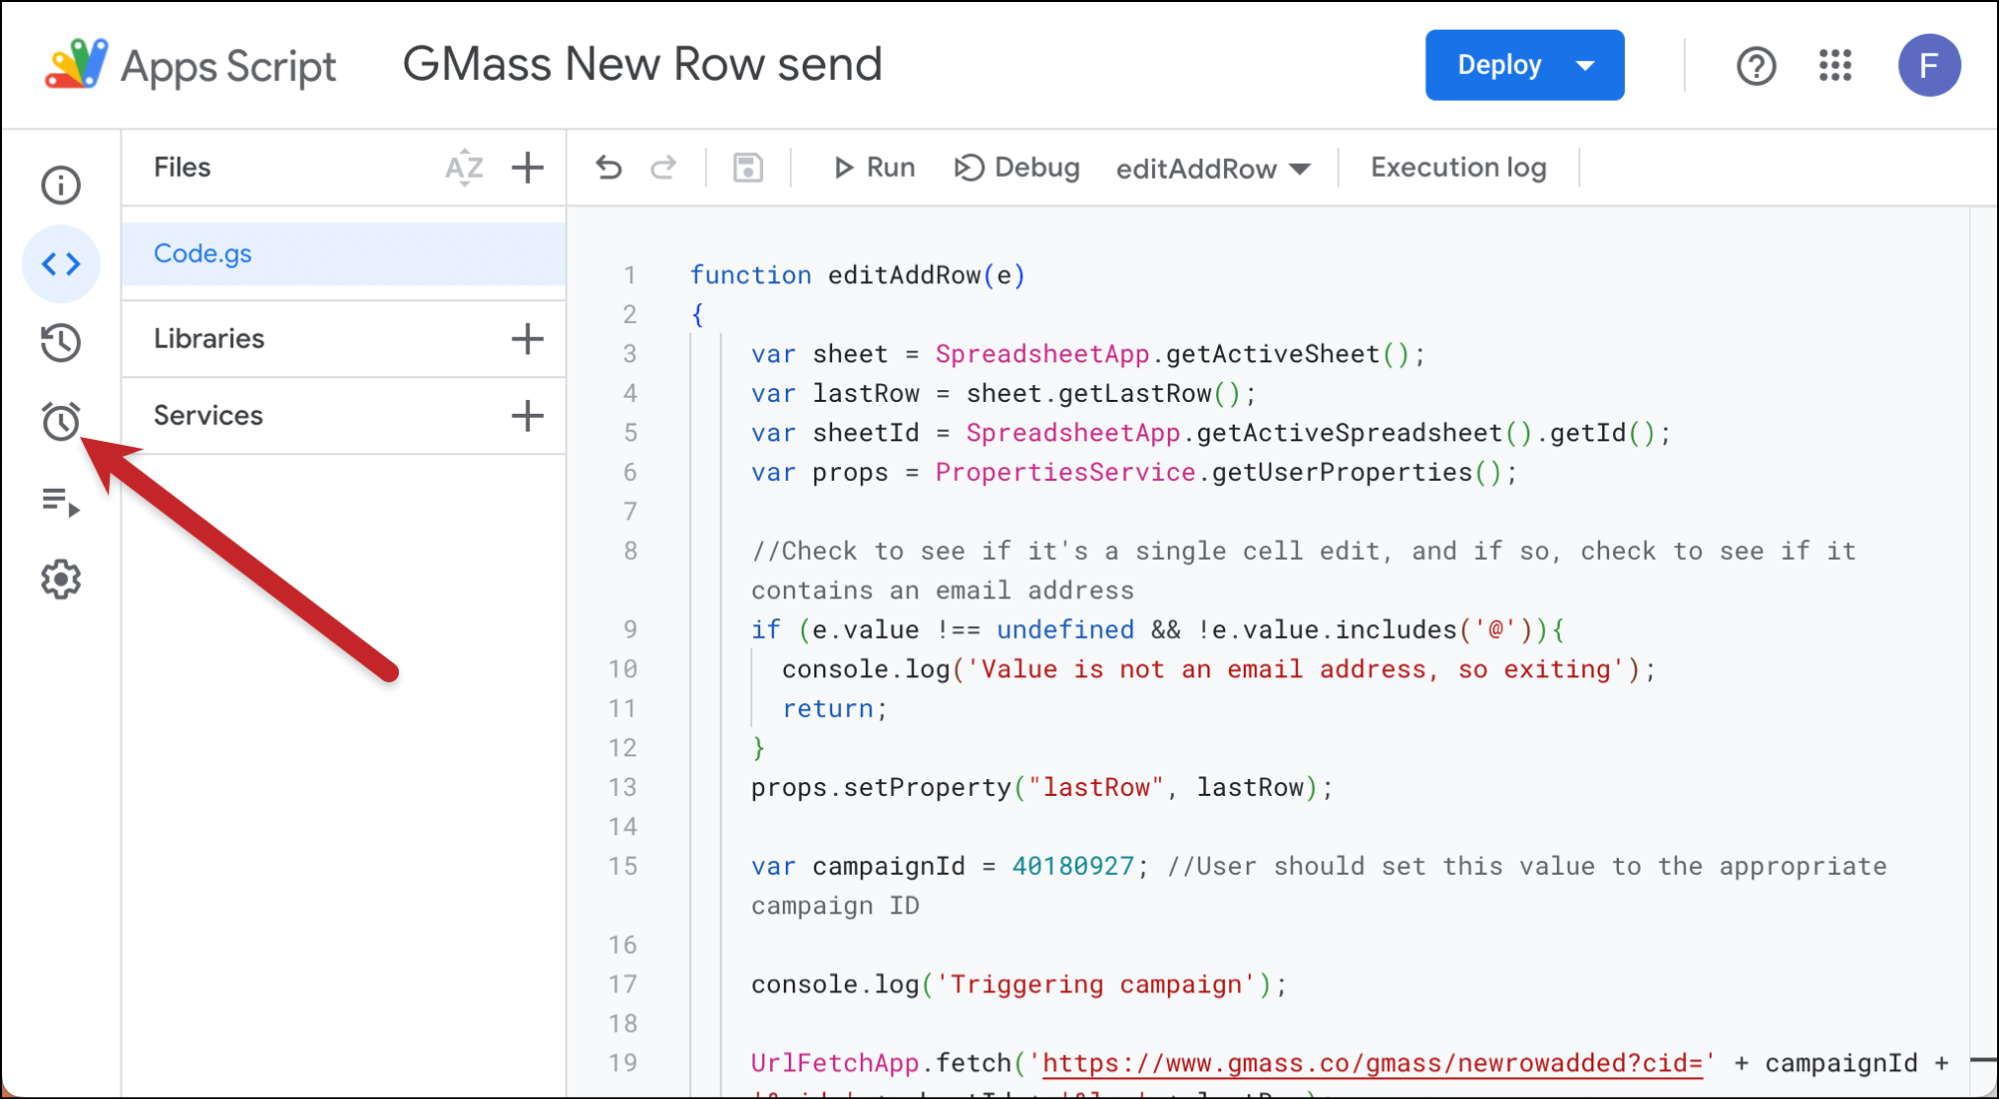
Task: Click the props.setProperty("lastRow", lastRow) line
Action: click(x=1042, y=788)
